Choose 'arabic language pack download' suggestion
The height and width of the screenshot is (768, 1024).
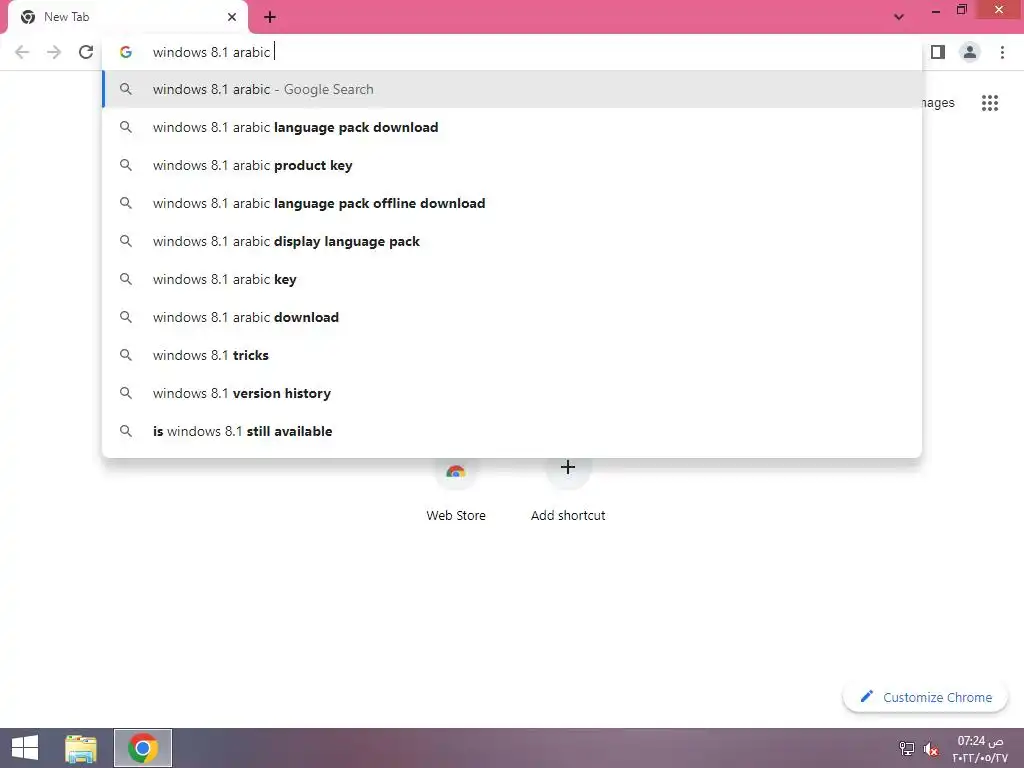(512, 127)
